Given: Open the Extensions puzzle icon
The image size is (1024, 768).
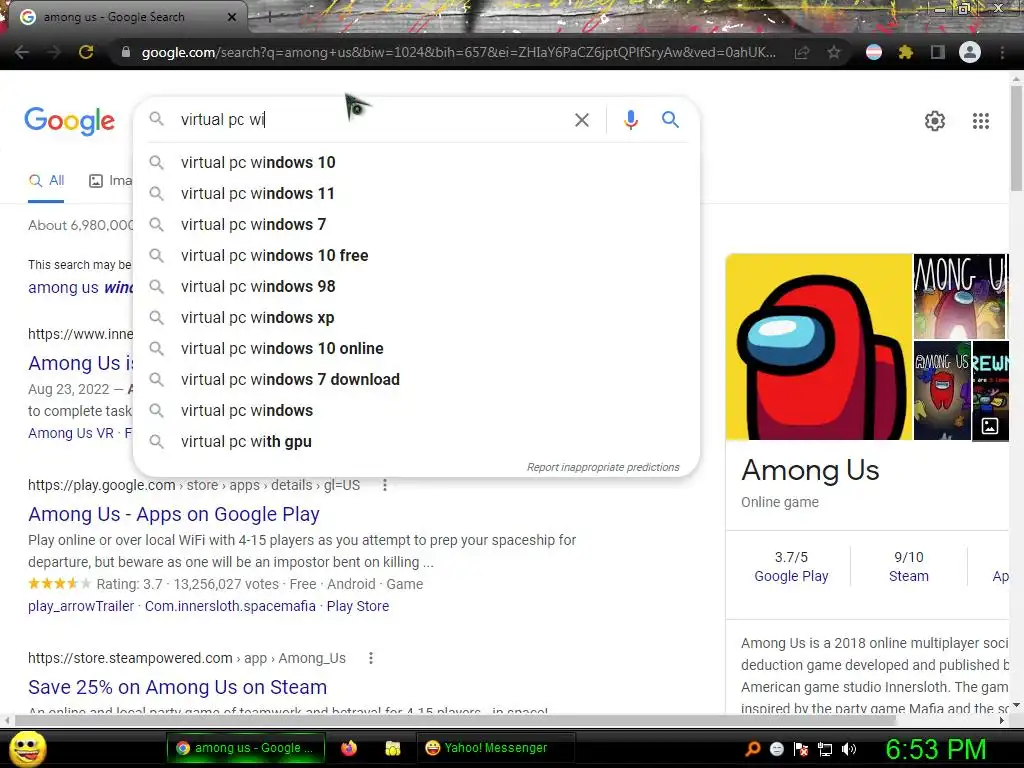Looking at the screenshot, I should click(906, 52).
